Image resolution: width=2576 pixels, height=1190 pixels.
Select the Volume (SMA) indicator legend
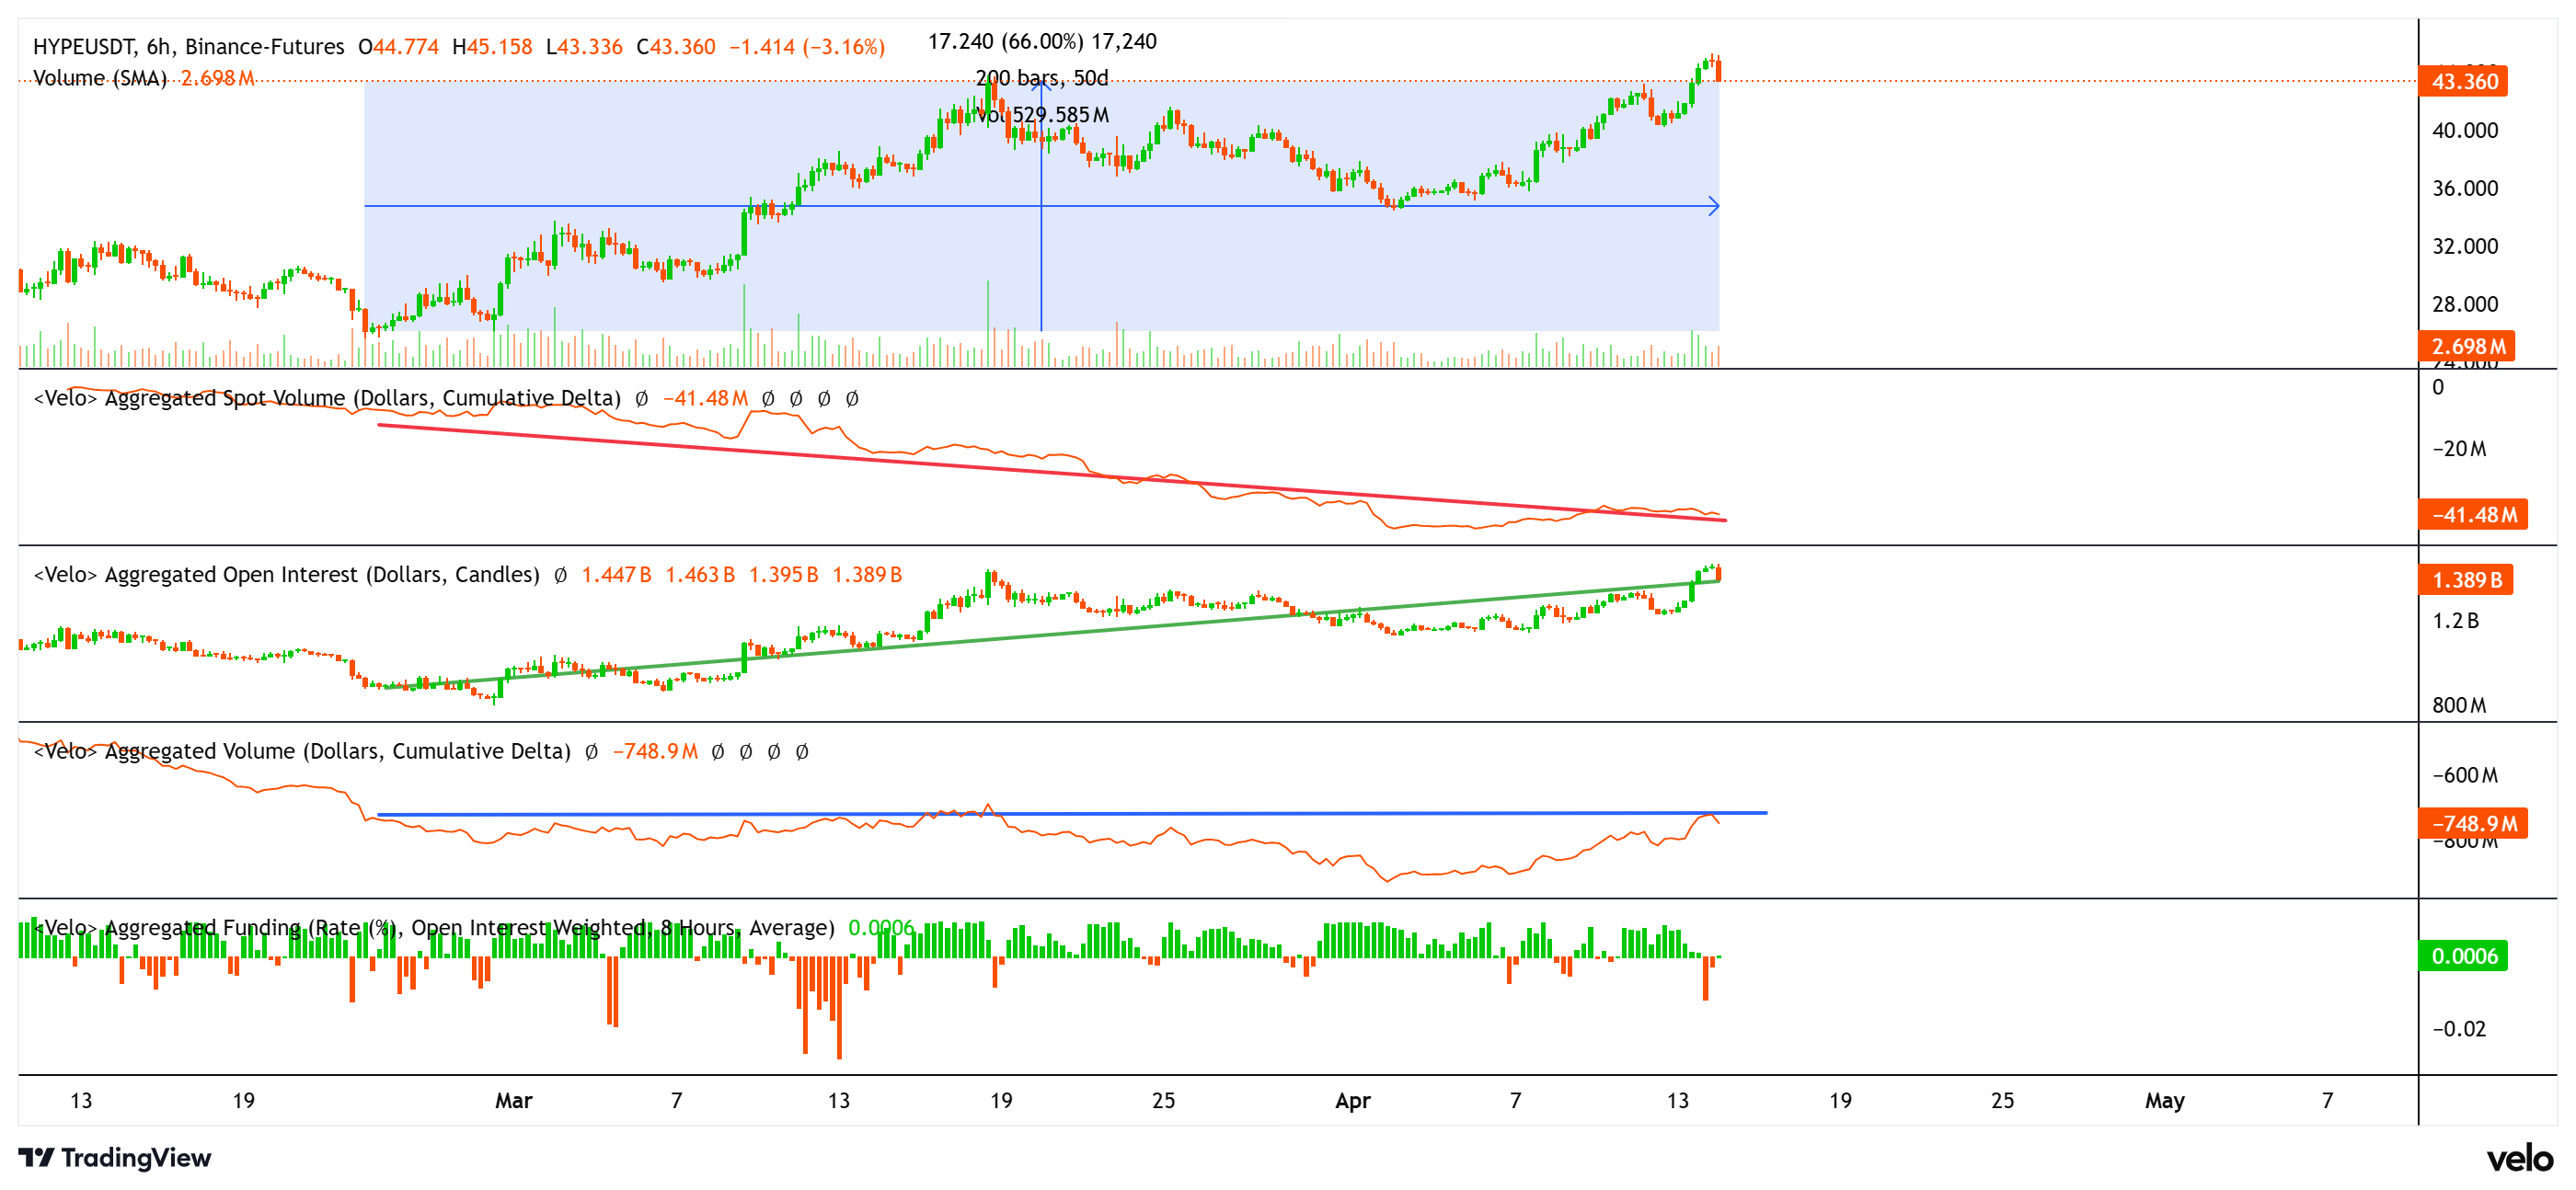click(100, 78)
